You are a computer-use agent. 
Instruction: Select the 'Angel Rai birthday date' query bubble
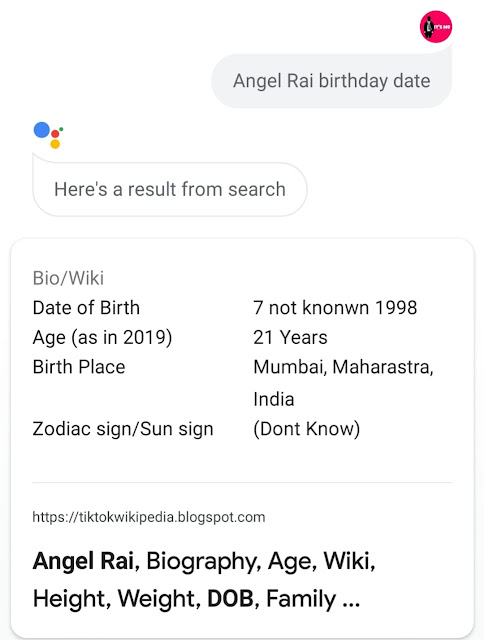click(x=331, y=81)
